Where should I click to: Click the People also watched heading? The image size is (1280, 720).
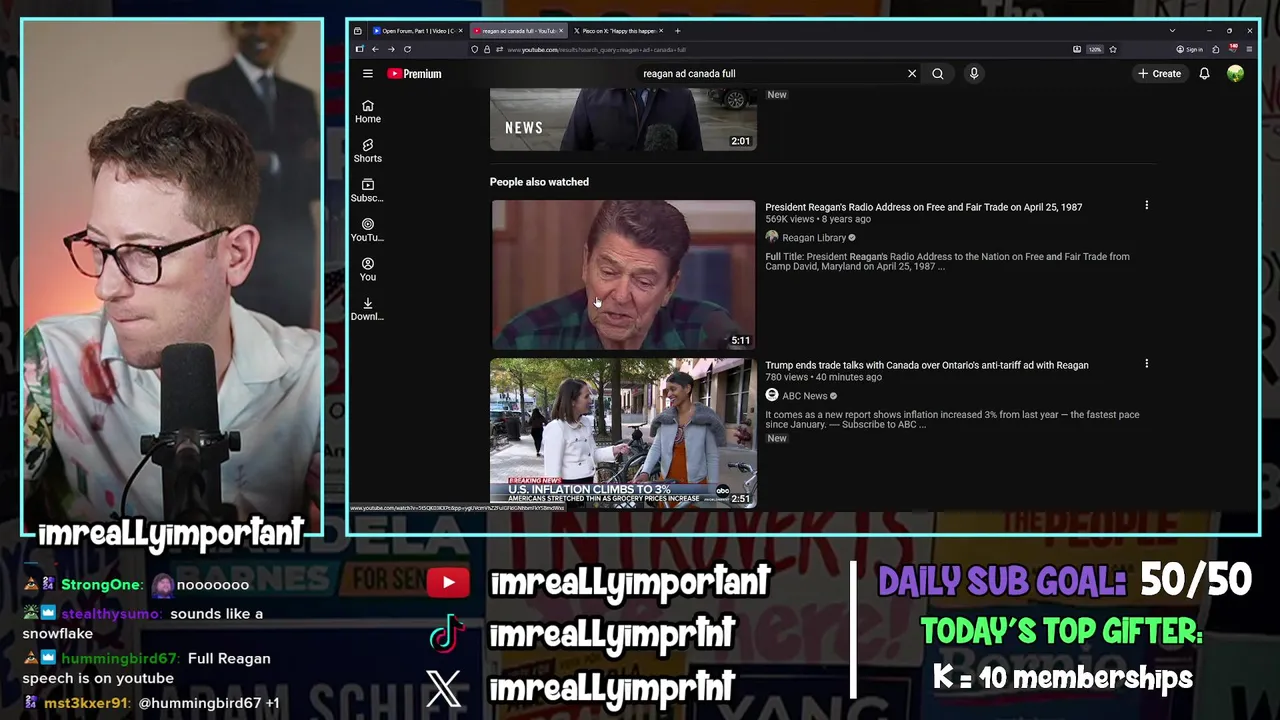click(x=539, y=182)
